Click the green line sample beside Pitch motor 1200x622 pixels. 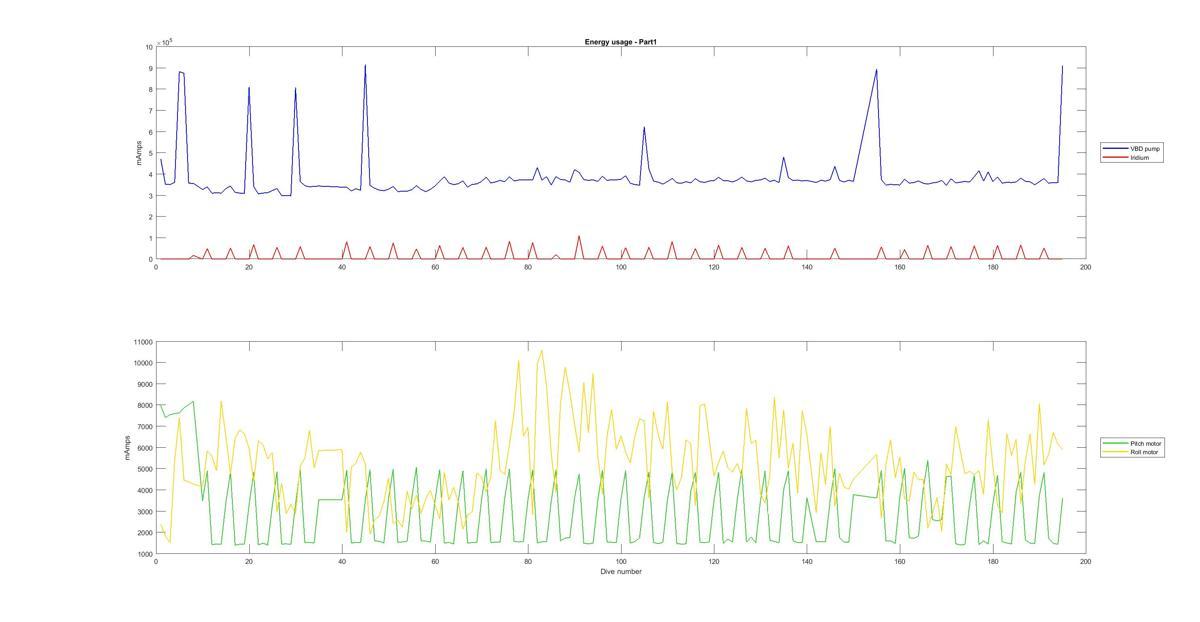1116,443
